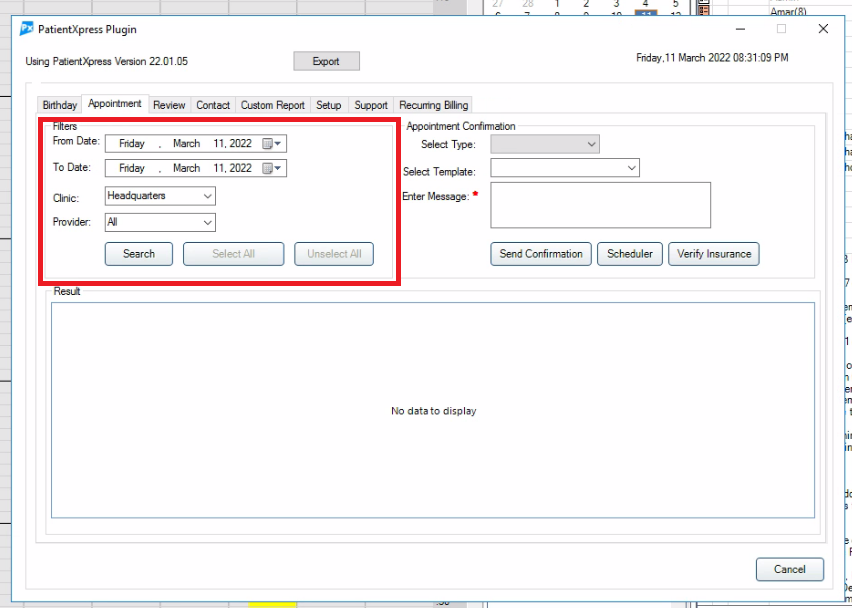Click the Verify Insurance button
This screenshot has height=608, width=852.
click(x=713, y=254)
